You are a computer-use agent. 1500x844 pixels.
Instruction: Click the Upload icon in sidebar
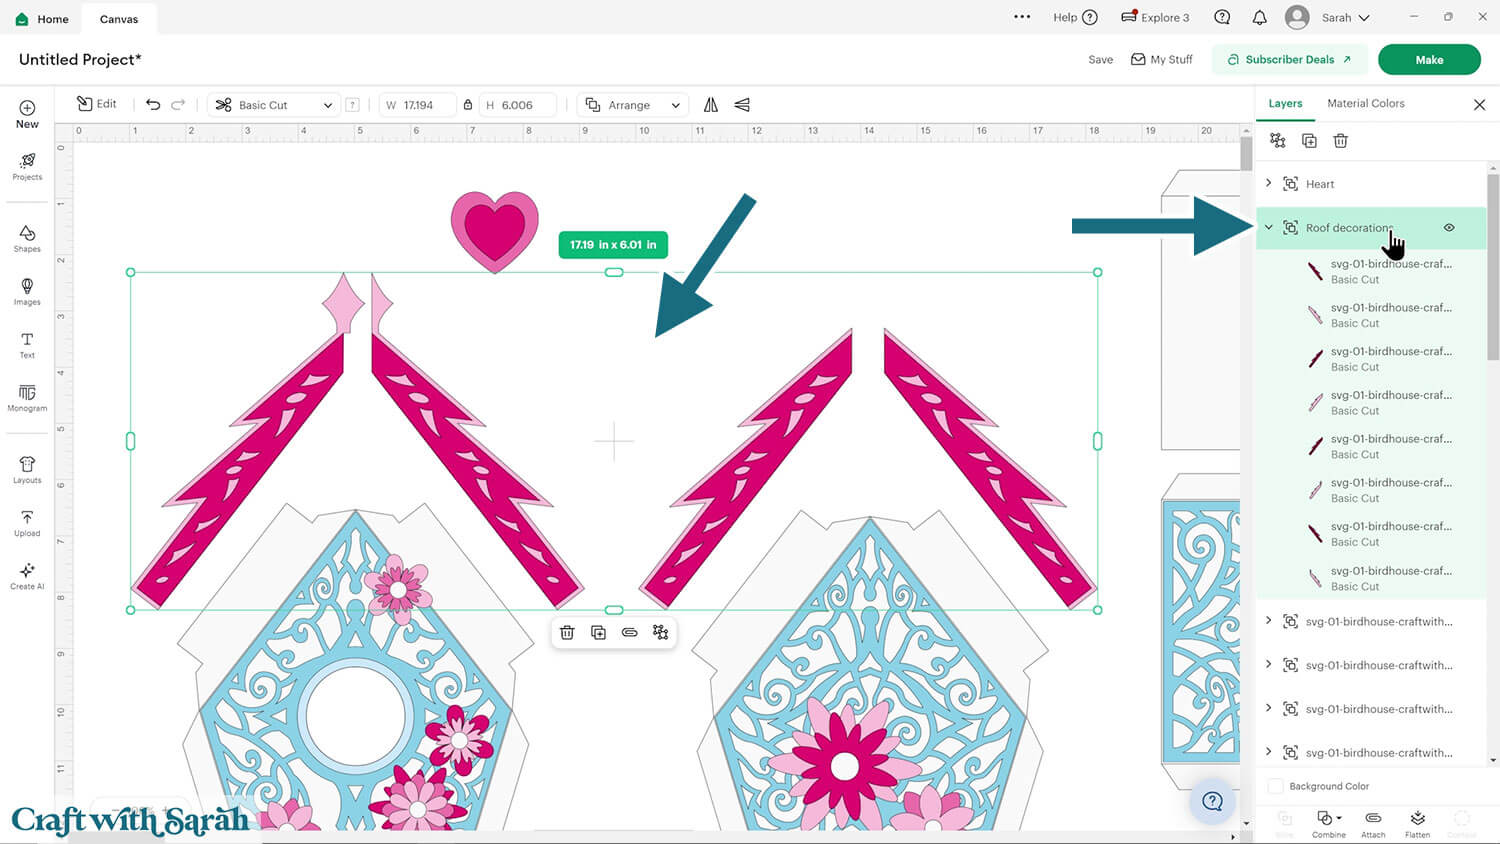[27, 523]
